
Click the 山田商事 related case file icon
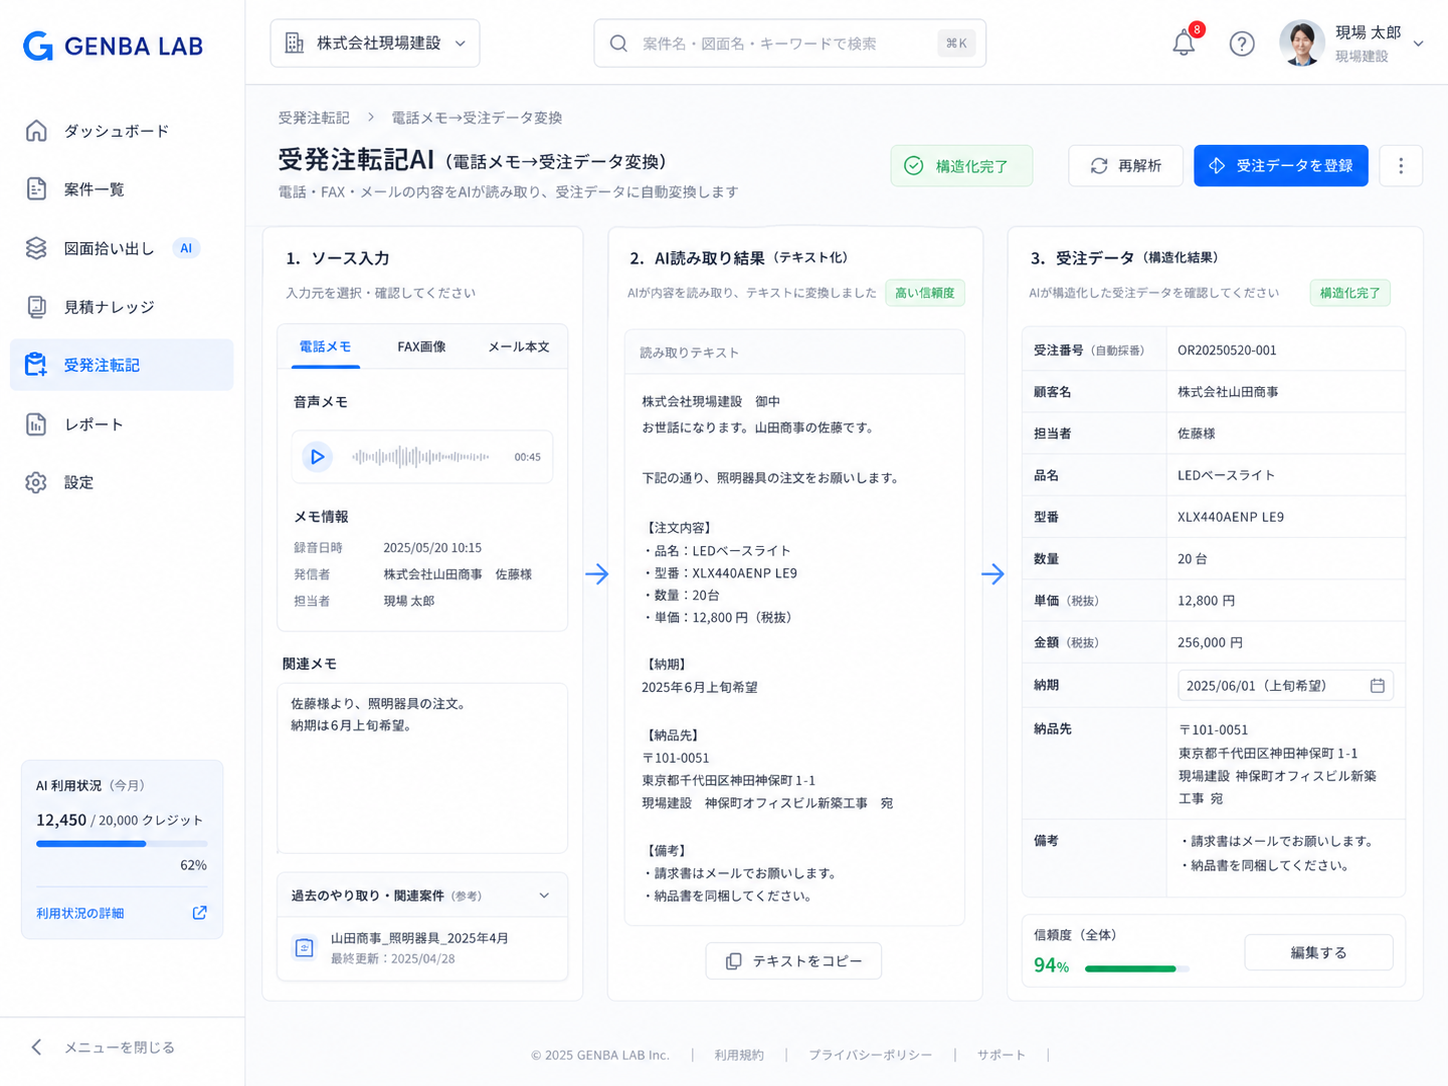point(305,947)
